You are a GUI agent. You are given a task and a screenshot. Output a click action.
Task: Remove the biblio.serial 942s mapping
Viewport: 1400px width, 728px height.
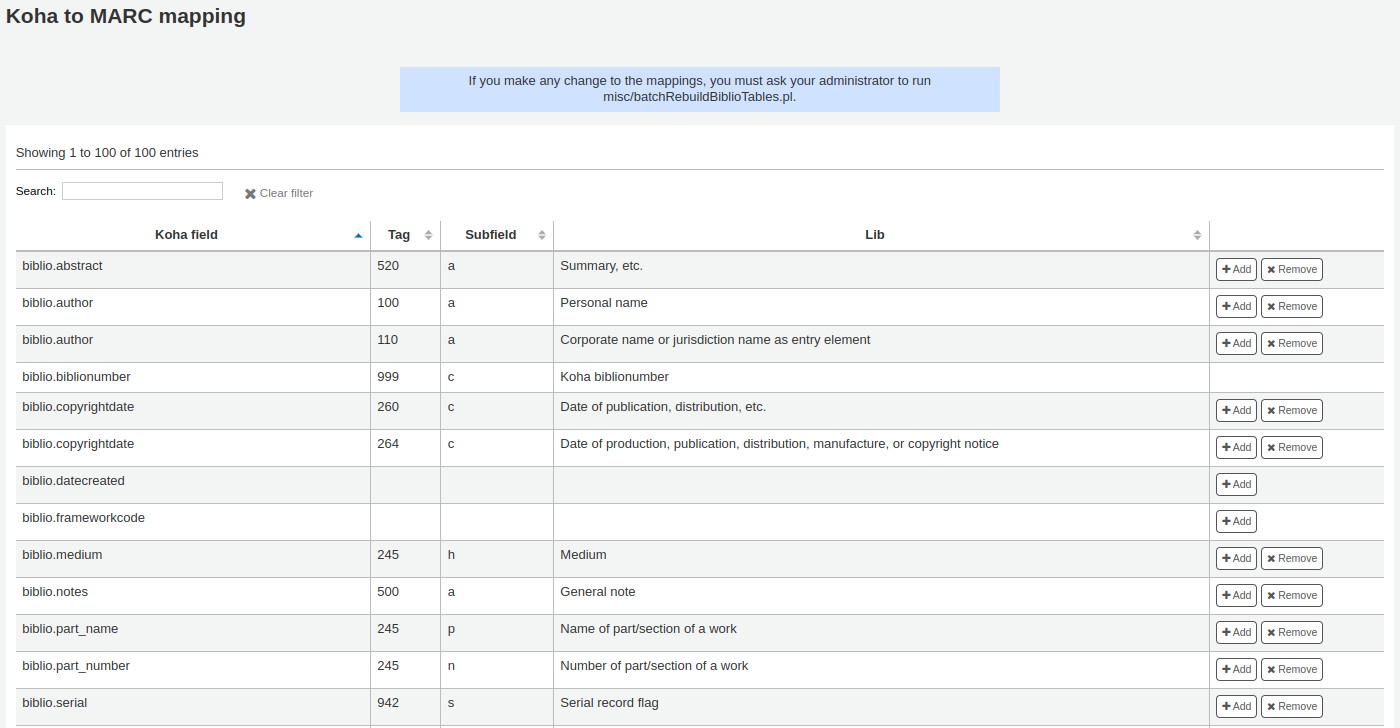point(1291,706)
